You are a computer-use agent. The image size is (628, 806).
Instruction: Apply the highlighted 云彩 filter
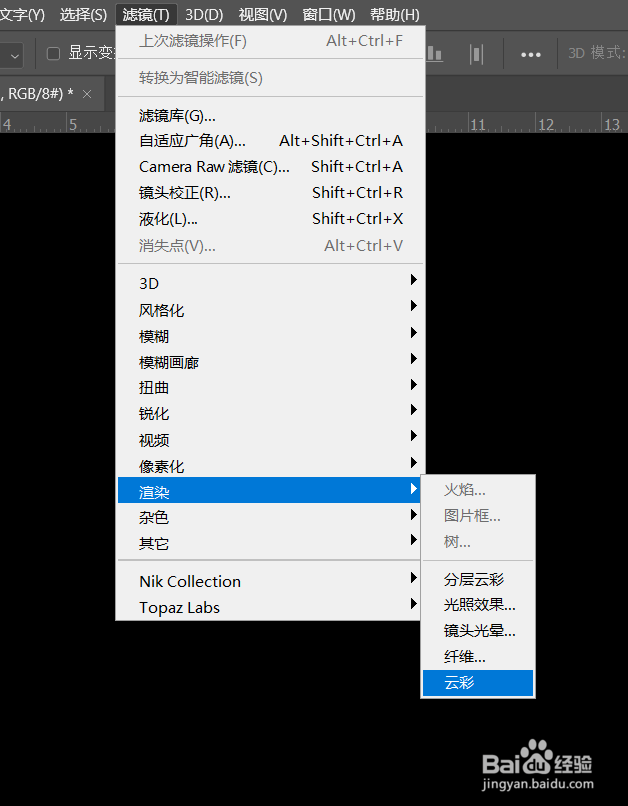coord(478,683)
